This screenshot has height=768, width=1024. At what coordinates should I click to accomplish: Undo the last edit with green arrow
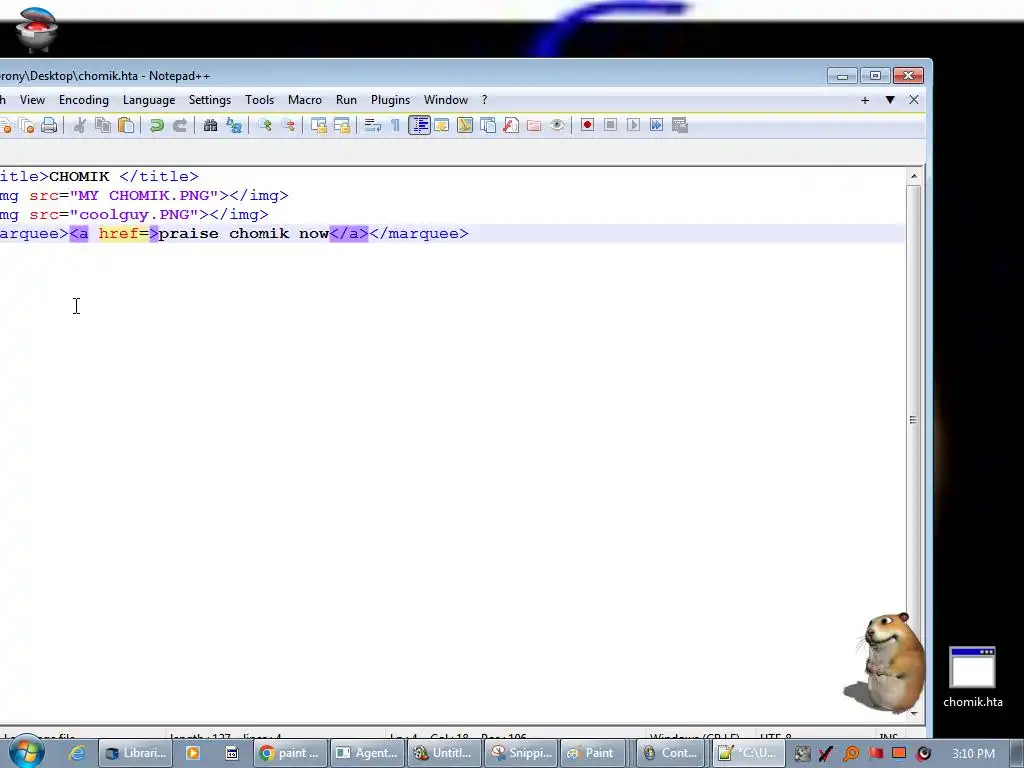pyautogui.click(x=157, y=125)
